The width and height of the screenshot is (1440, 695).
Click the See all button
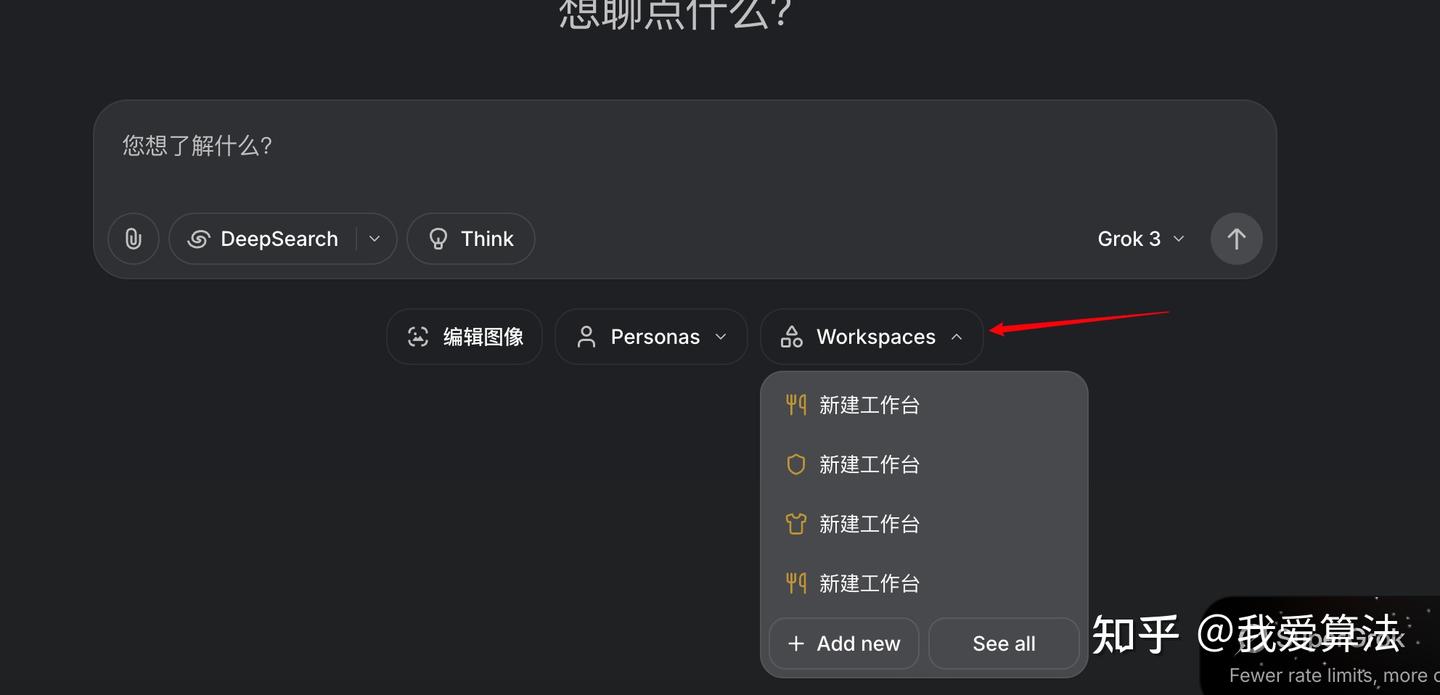point(1003,643)
